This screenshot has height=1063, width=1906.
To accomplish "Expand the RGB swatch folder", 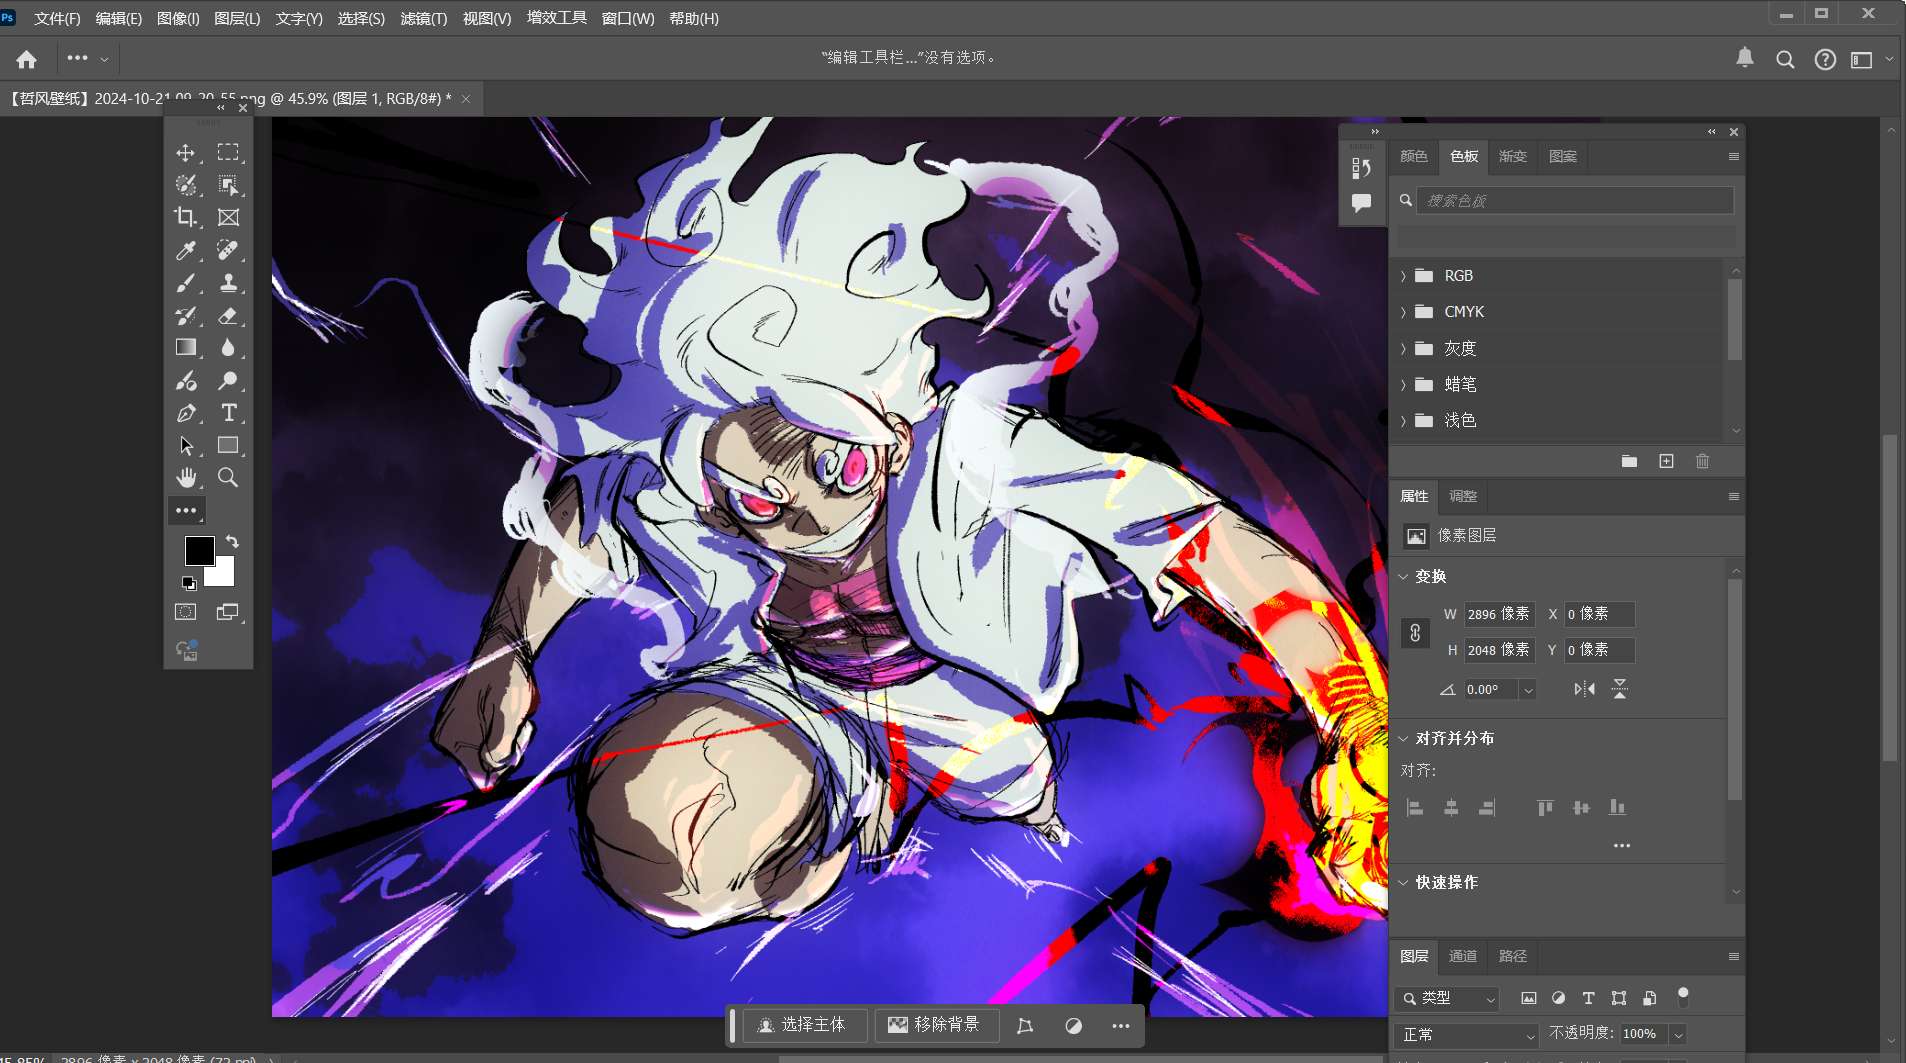I will coord(1403,276).
